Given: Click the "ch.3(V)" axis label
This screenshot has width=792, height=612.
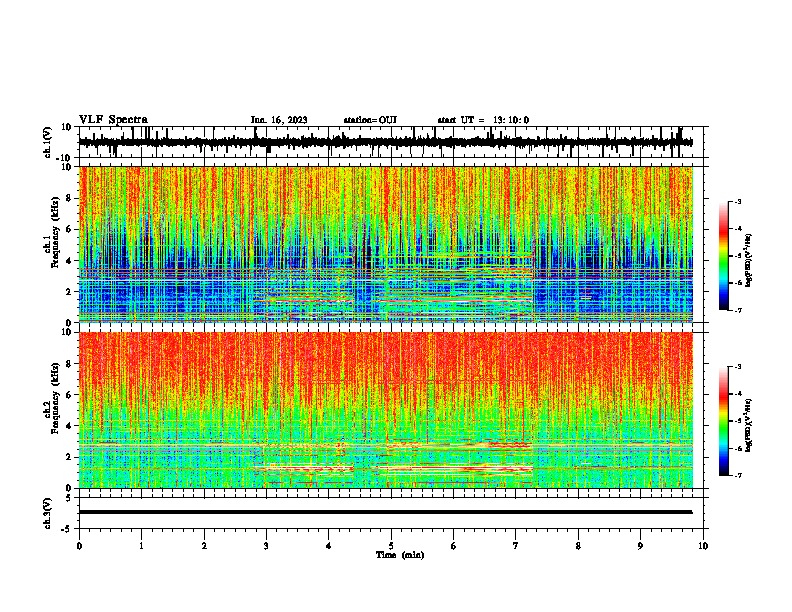Looking at the screenshot, I should pos(48,513).
